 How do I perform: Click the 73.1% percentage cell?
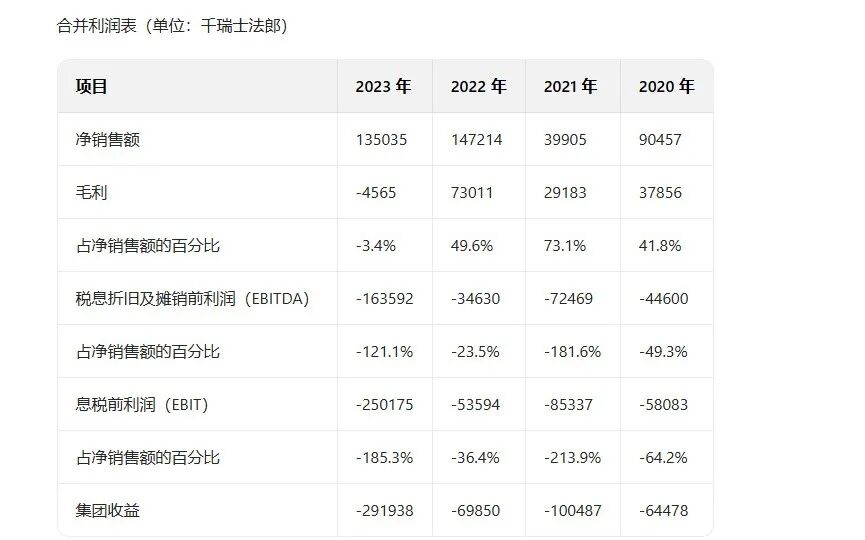point(565,246)
